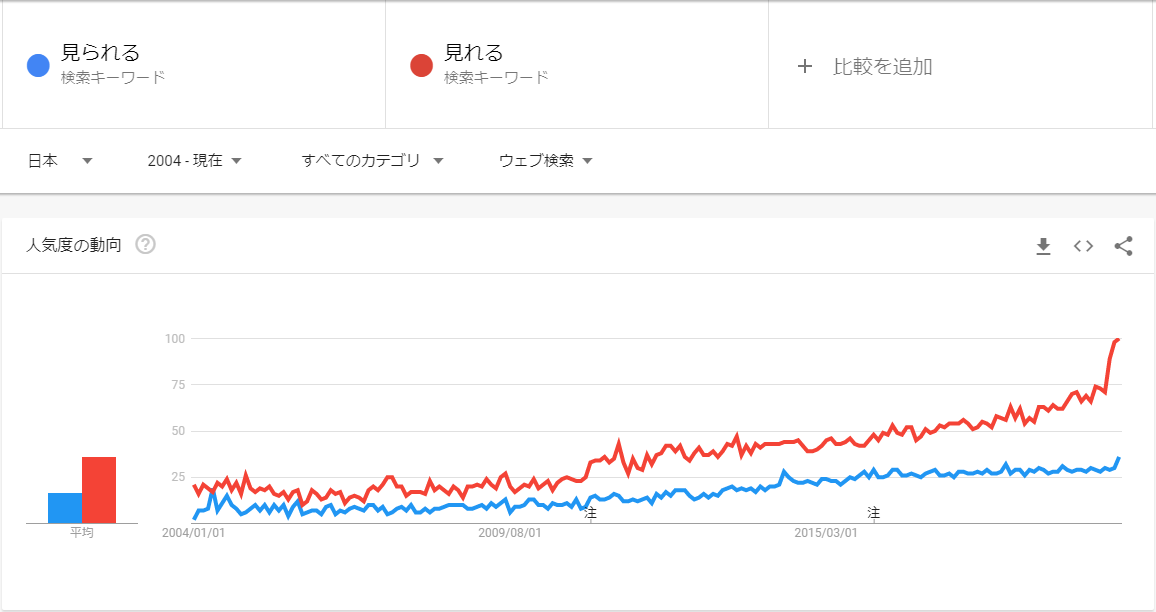Click the plus icon to add comparison
The width and height of the screenshot is (1156, 612).
click(805, 66)
